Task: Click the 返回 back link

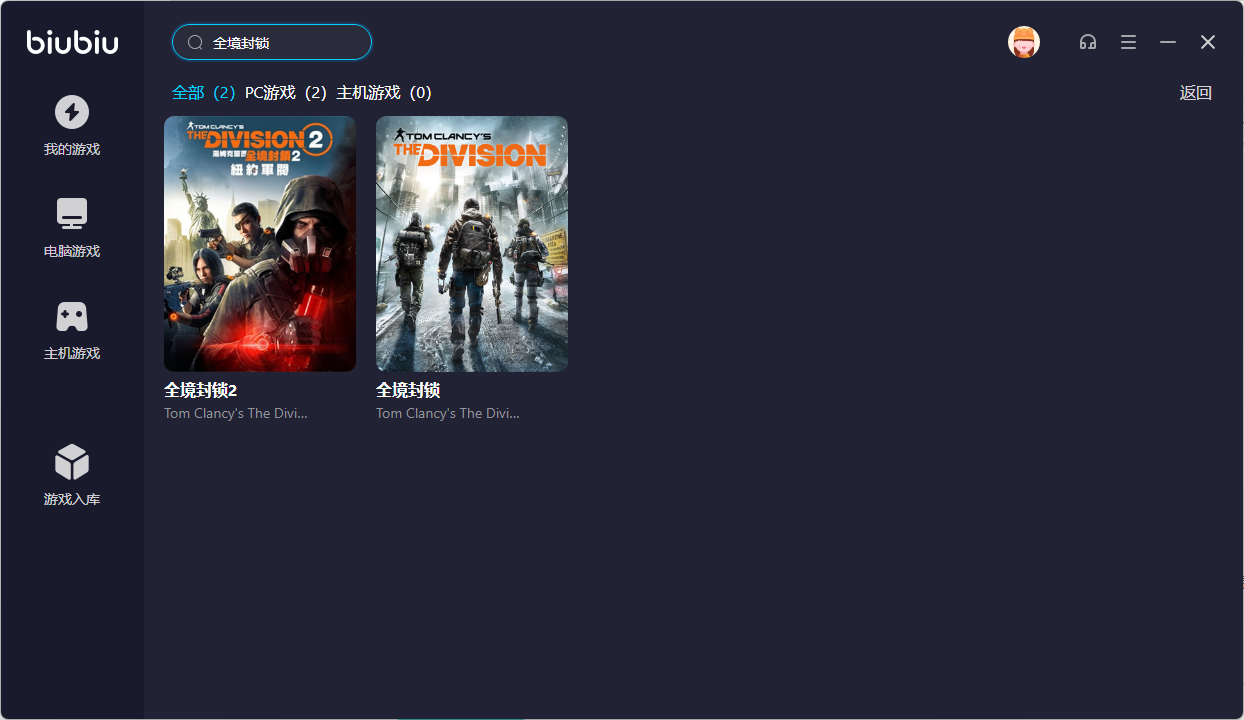Action: click(x=1195, y=93)
